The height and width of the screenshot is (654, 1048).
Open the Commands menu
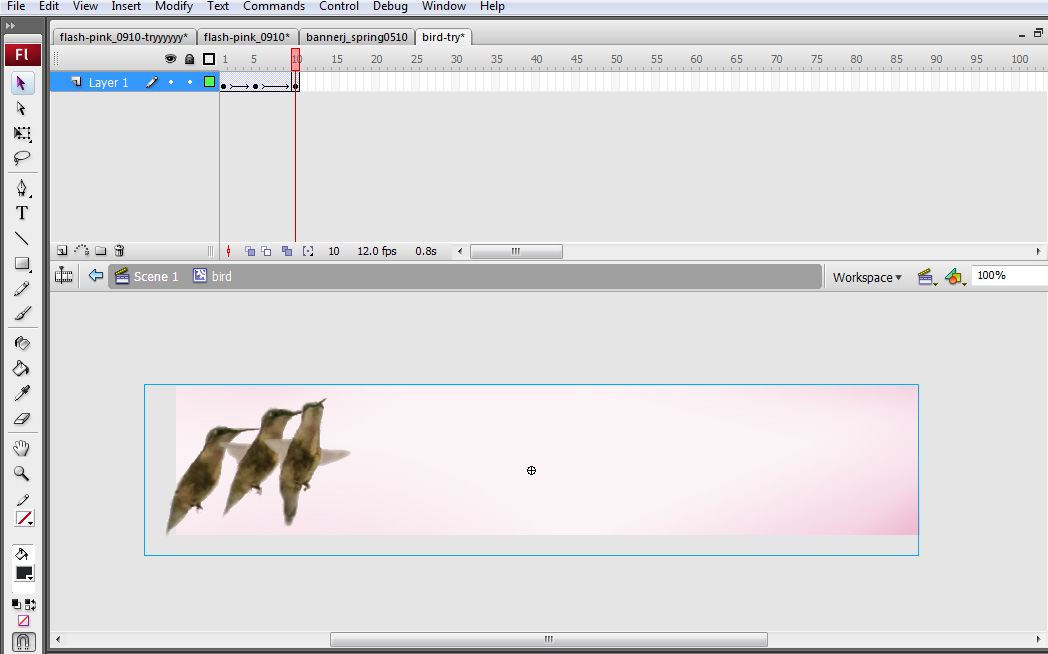click(x=274, y=6)
